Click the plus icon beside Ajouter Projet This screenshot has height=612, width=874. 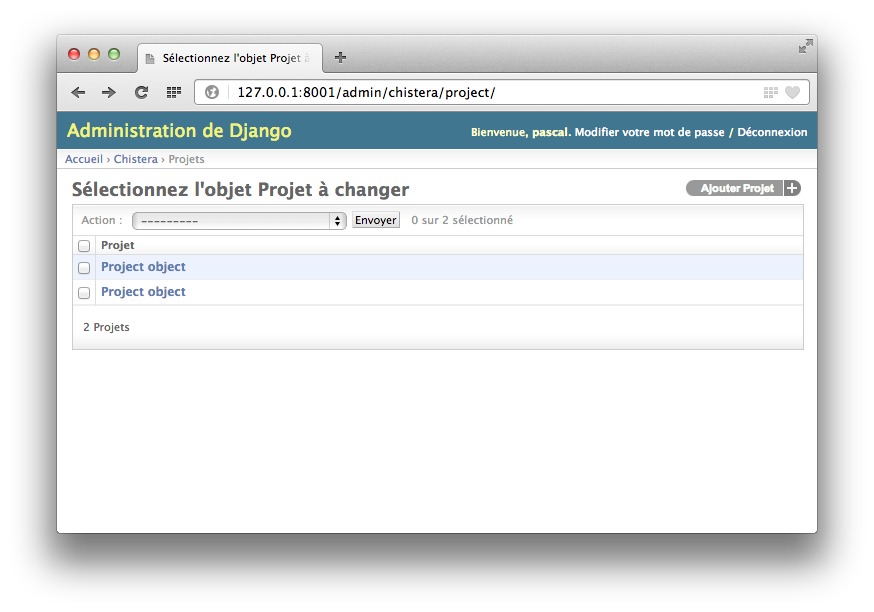tap(792, 188)
